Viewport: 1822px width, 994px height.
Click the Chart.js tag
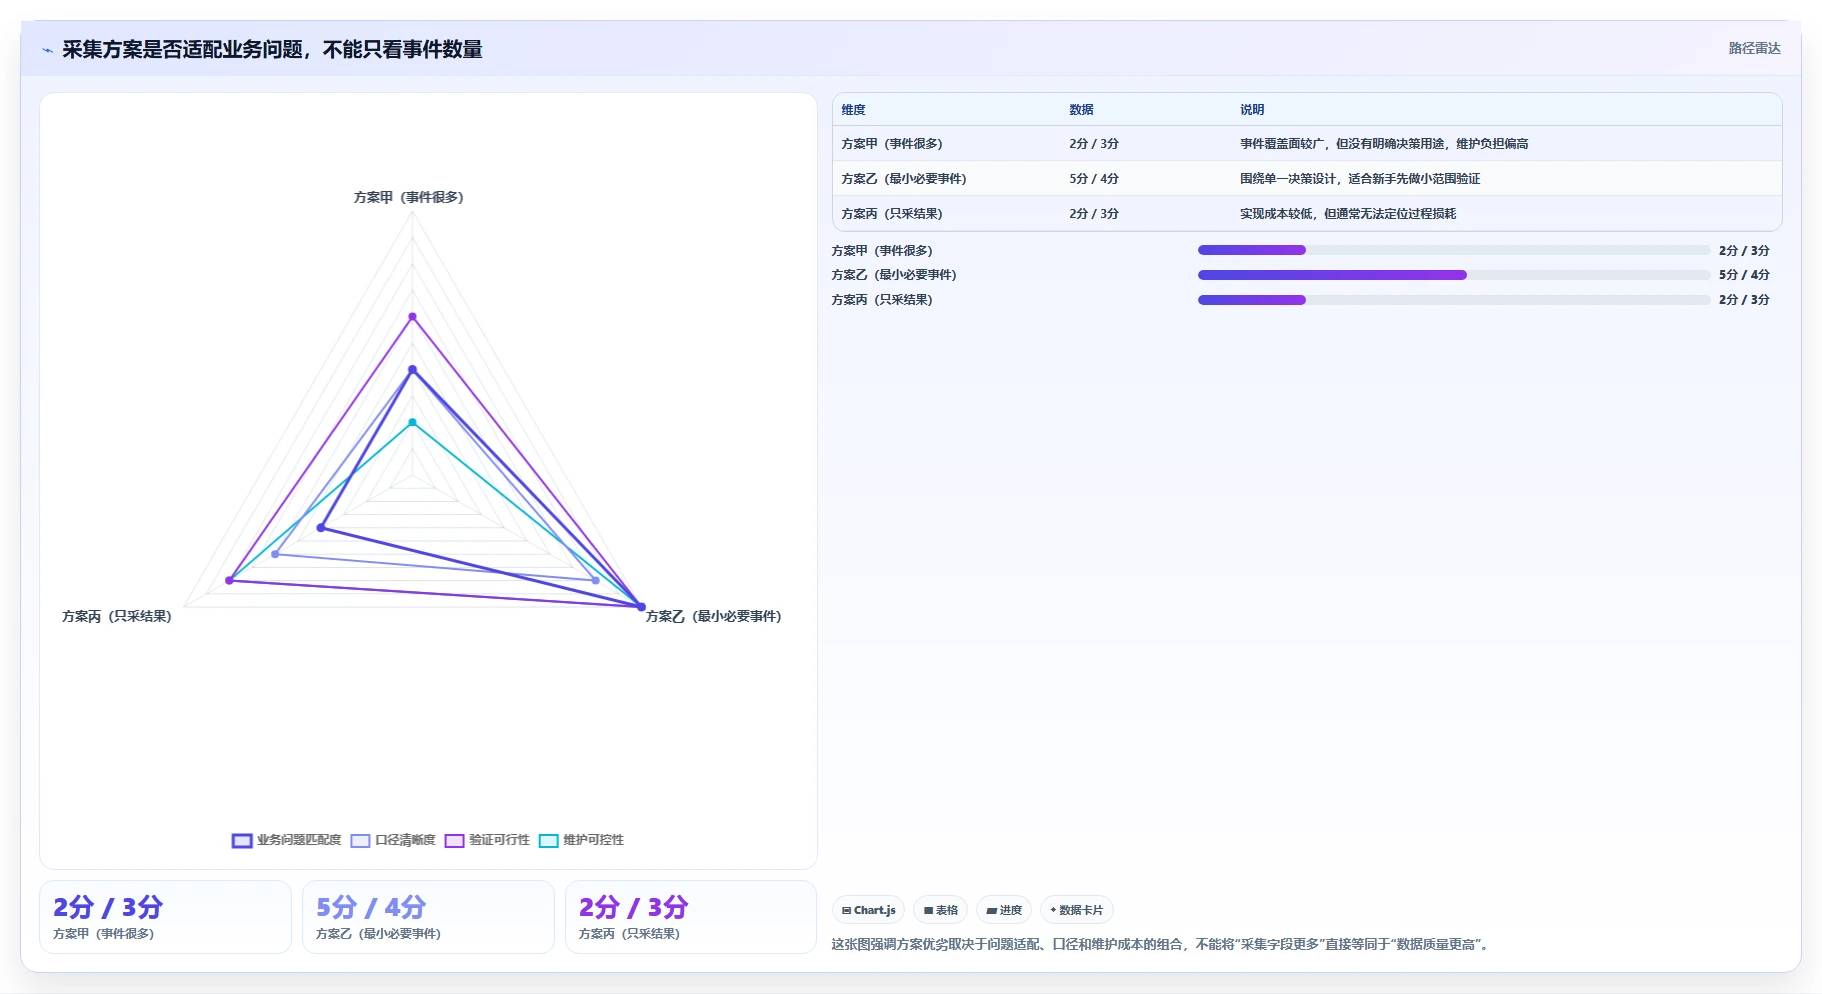click(868, 910)
